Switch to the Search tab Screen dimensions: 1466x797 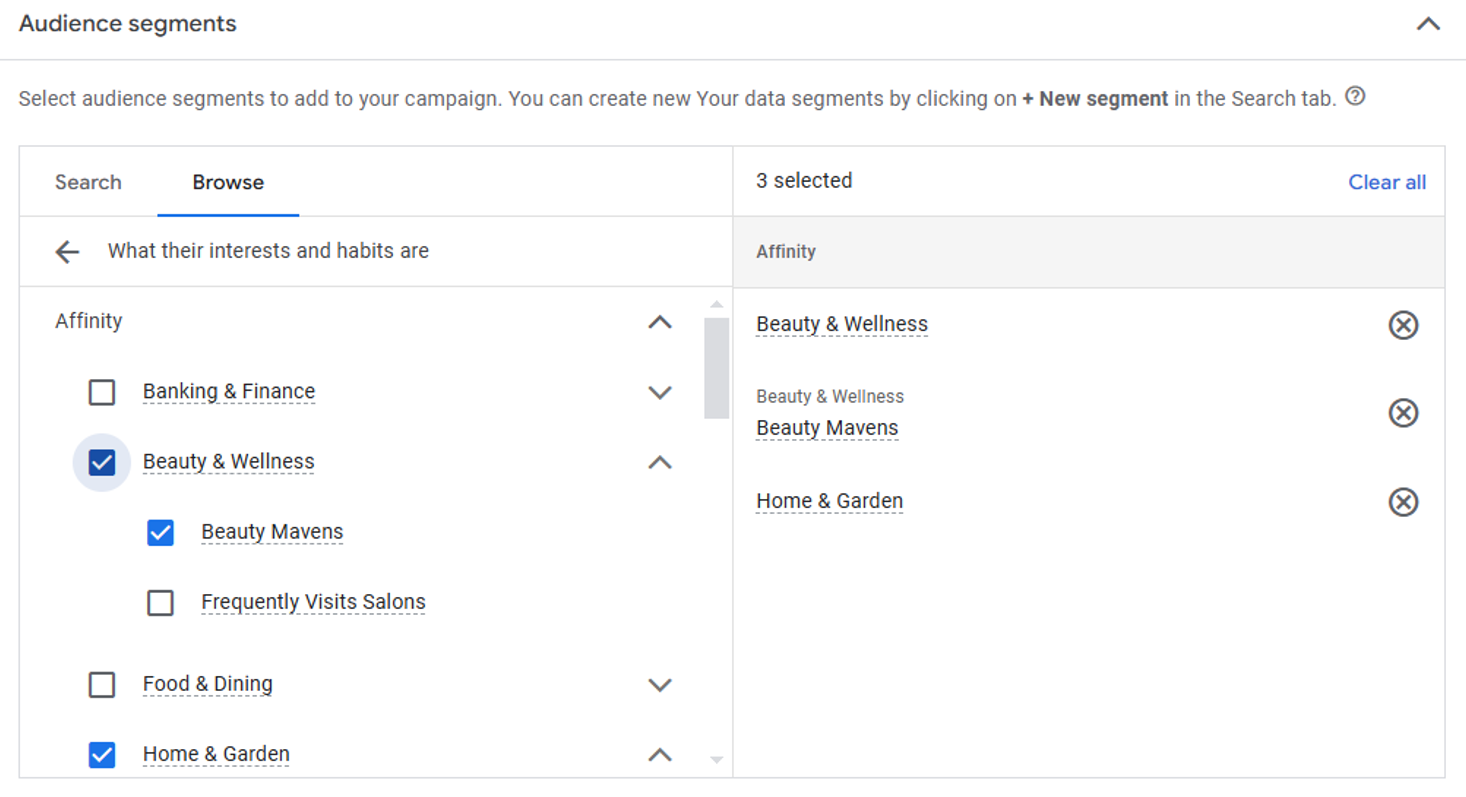pyautogui.click(x=88, y=182)
